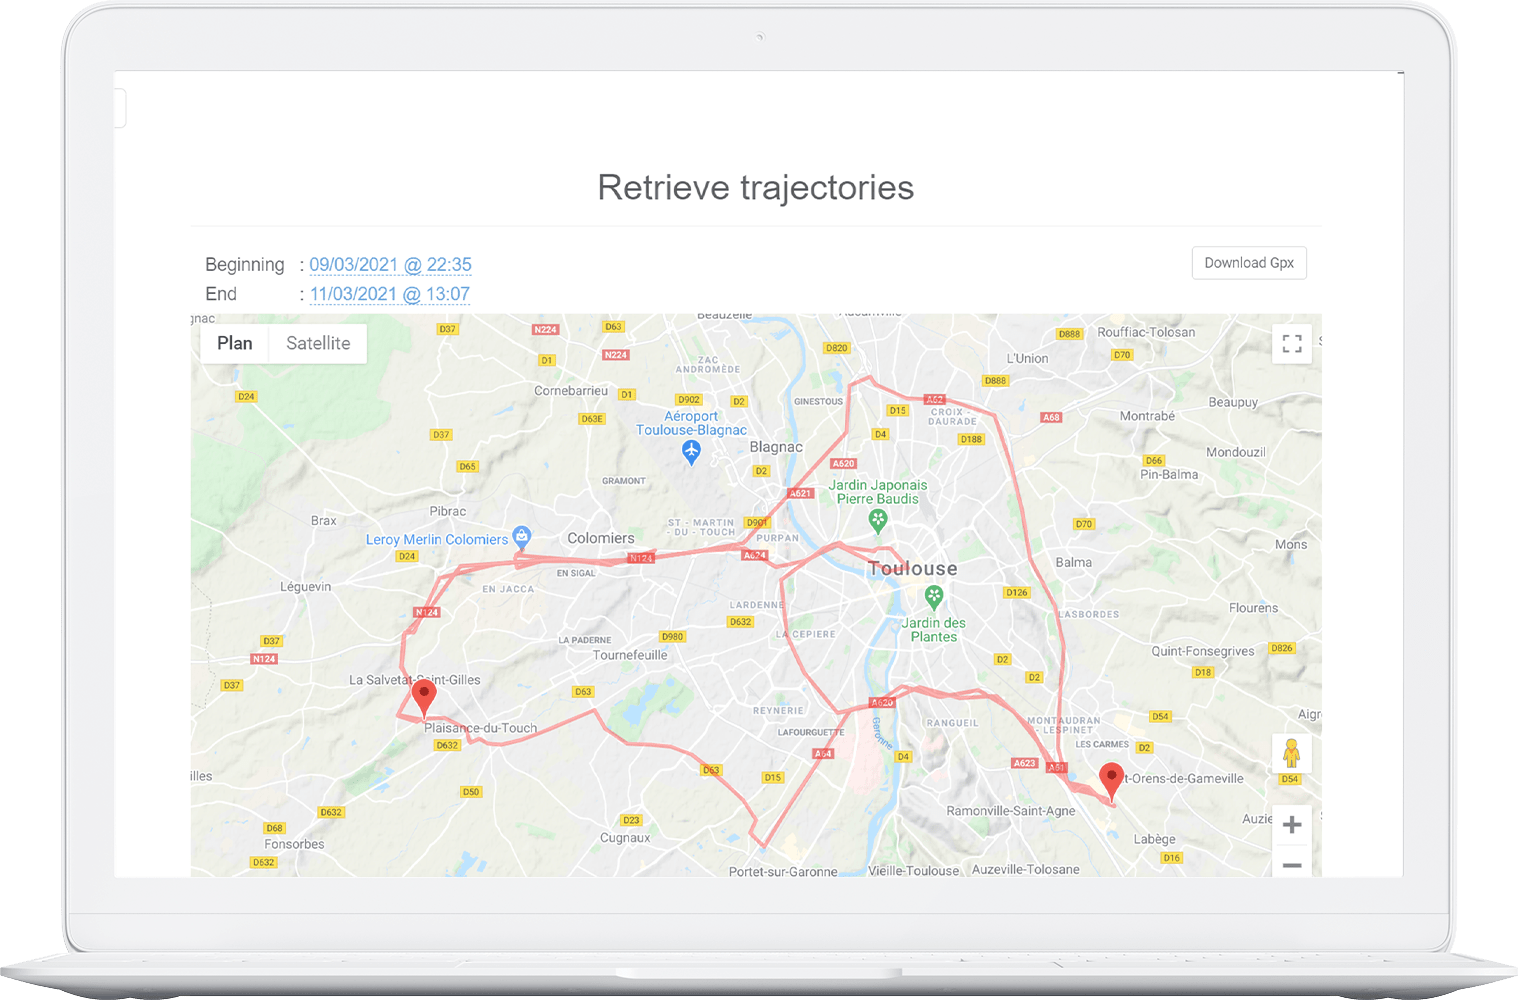Click the Fonsorbes town label
This screenshot has width=1518, height=1000.
pyautogui.click(x=294, y=844)
